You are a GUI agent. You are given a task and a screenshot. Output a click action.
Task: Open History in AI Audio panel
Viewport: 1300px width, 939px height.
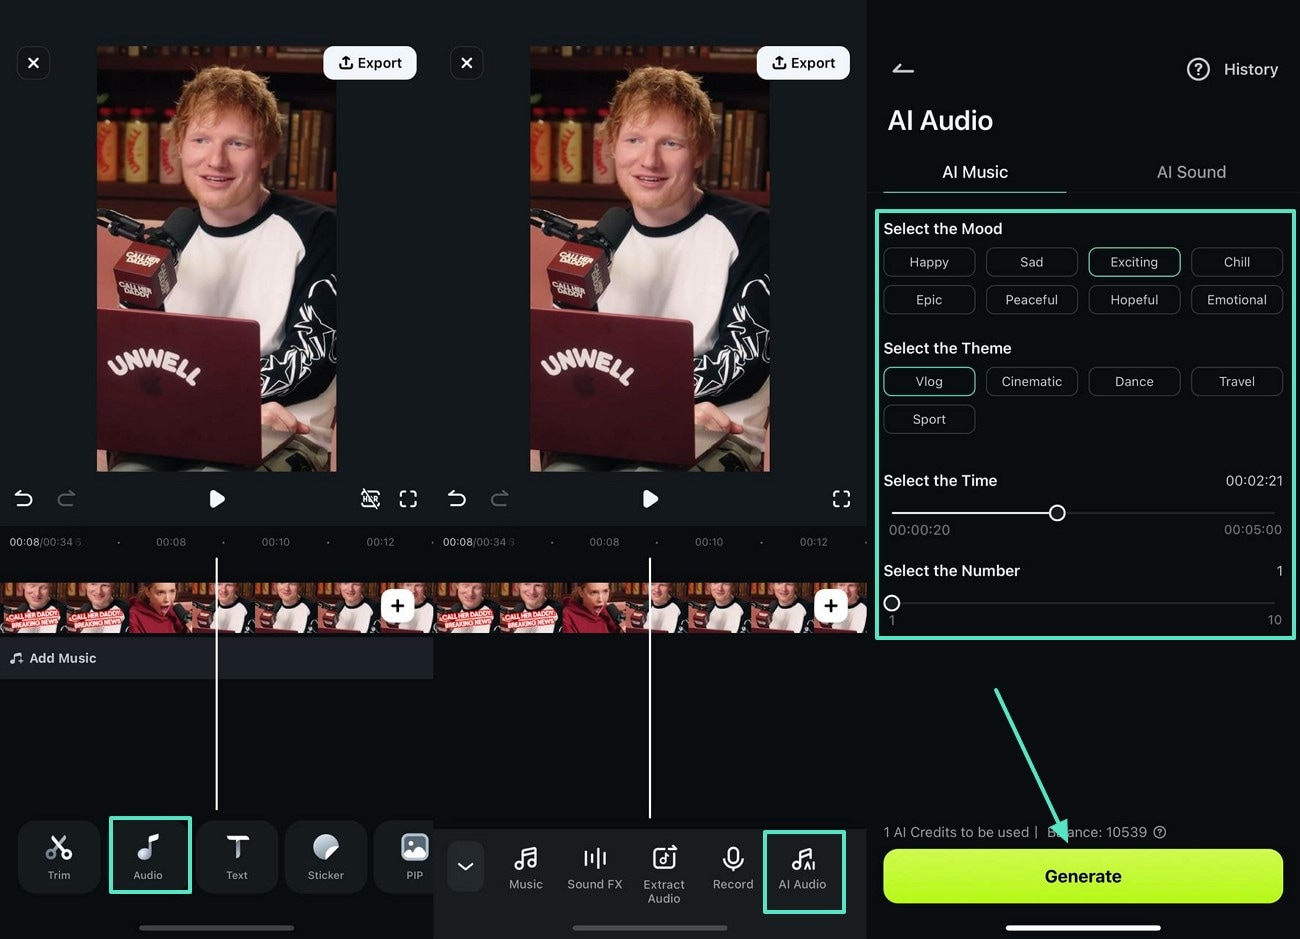[1251, 69]
